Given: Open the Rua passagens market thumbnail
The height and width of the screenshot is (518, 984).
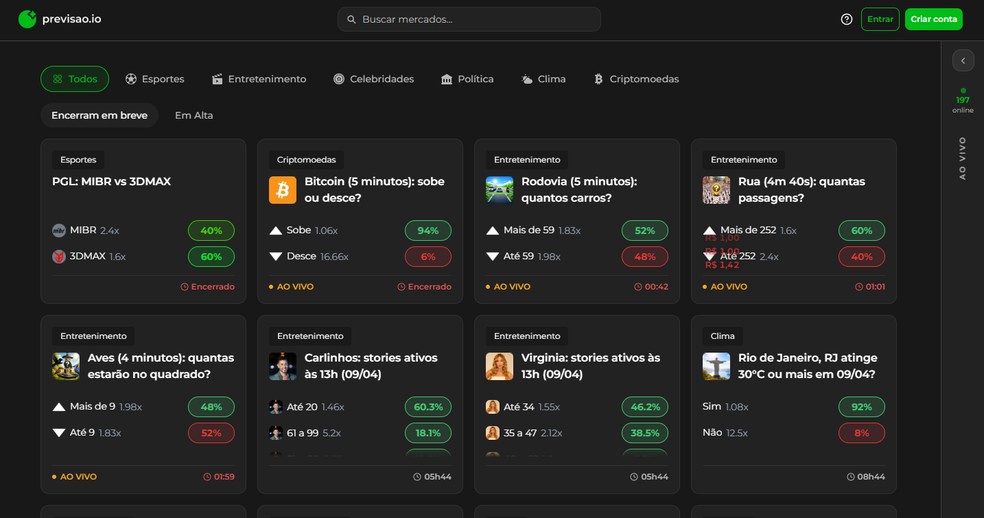Looking at the screenshot, I should pyautogui.click(x=716, y=190).
